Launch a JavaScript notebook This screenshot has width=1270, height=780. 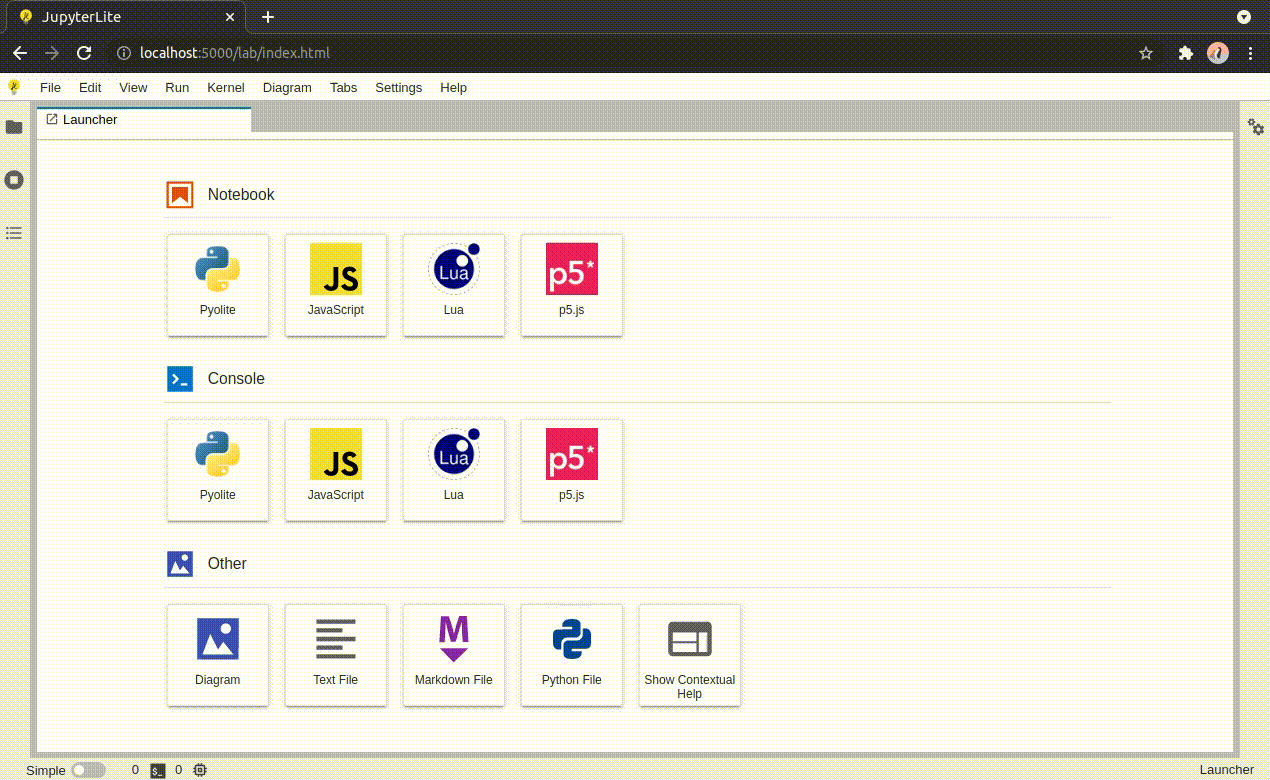tap(336, 285)
